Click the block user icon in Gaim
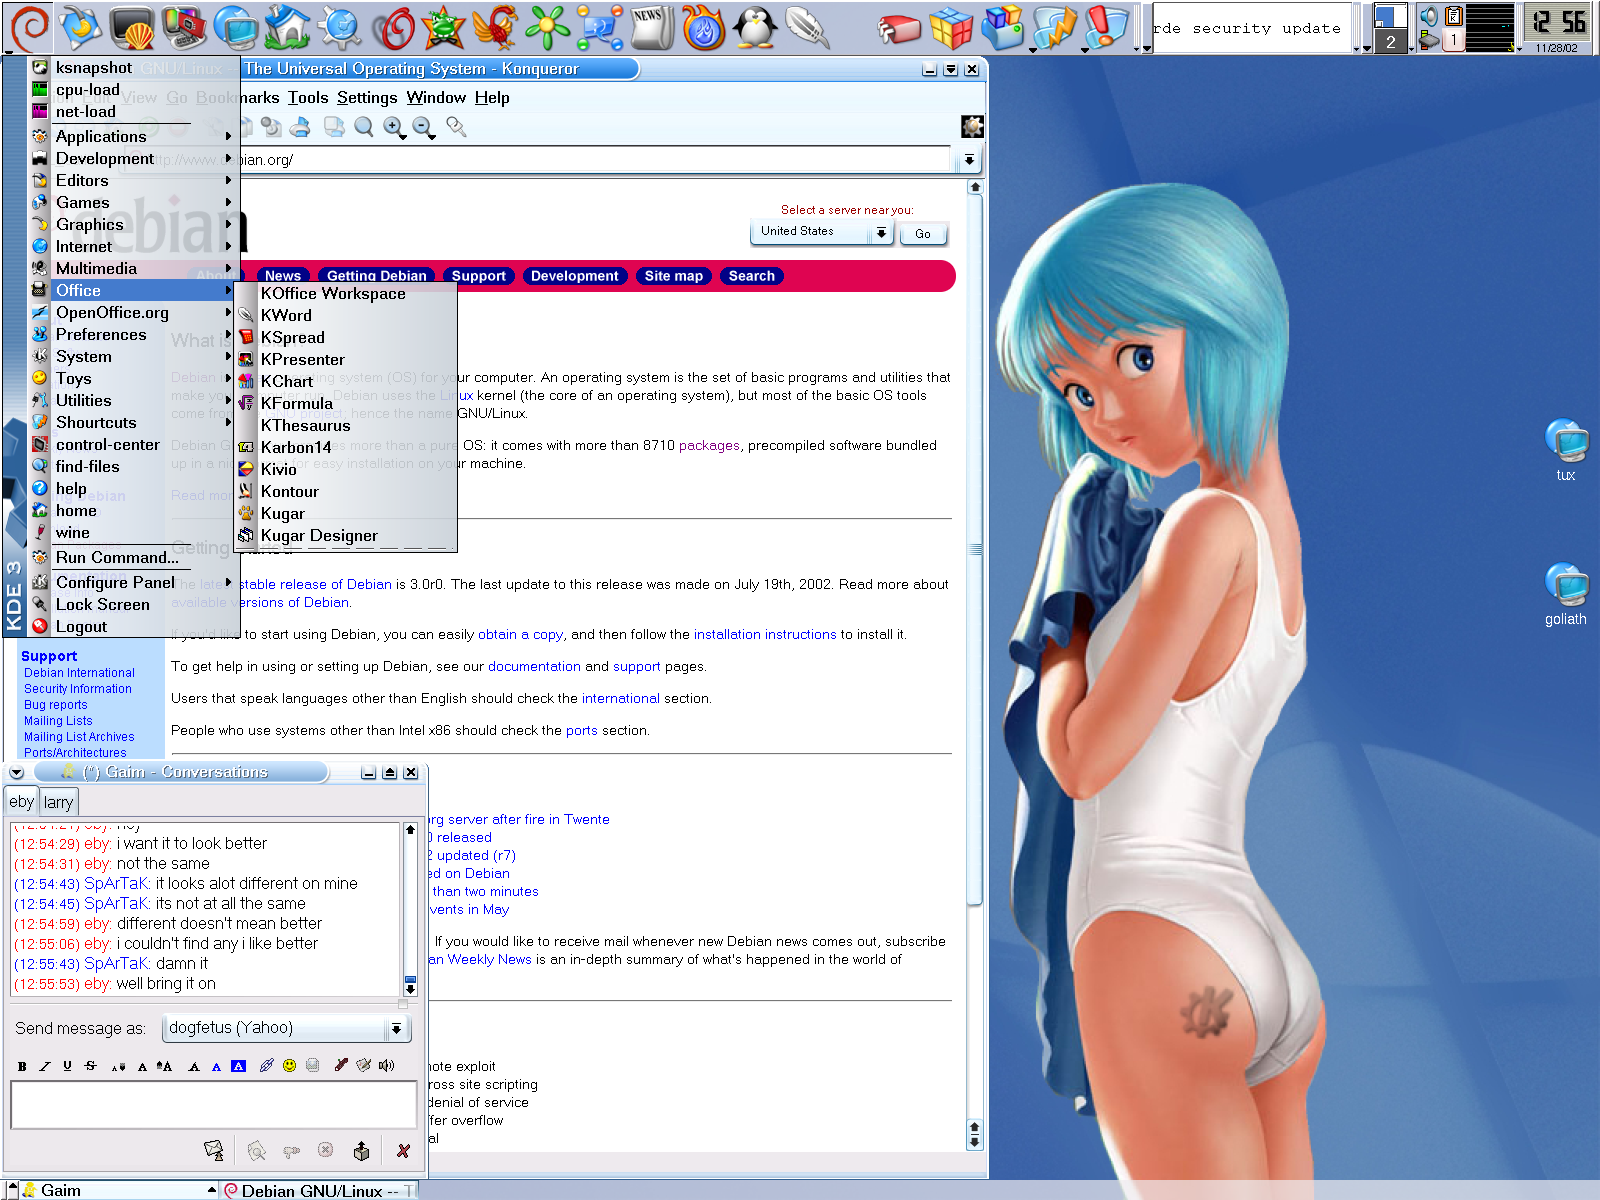The image size is (1600, 1200). (x=325, y=1150)
